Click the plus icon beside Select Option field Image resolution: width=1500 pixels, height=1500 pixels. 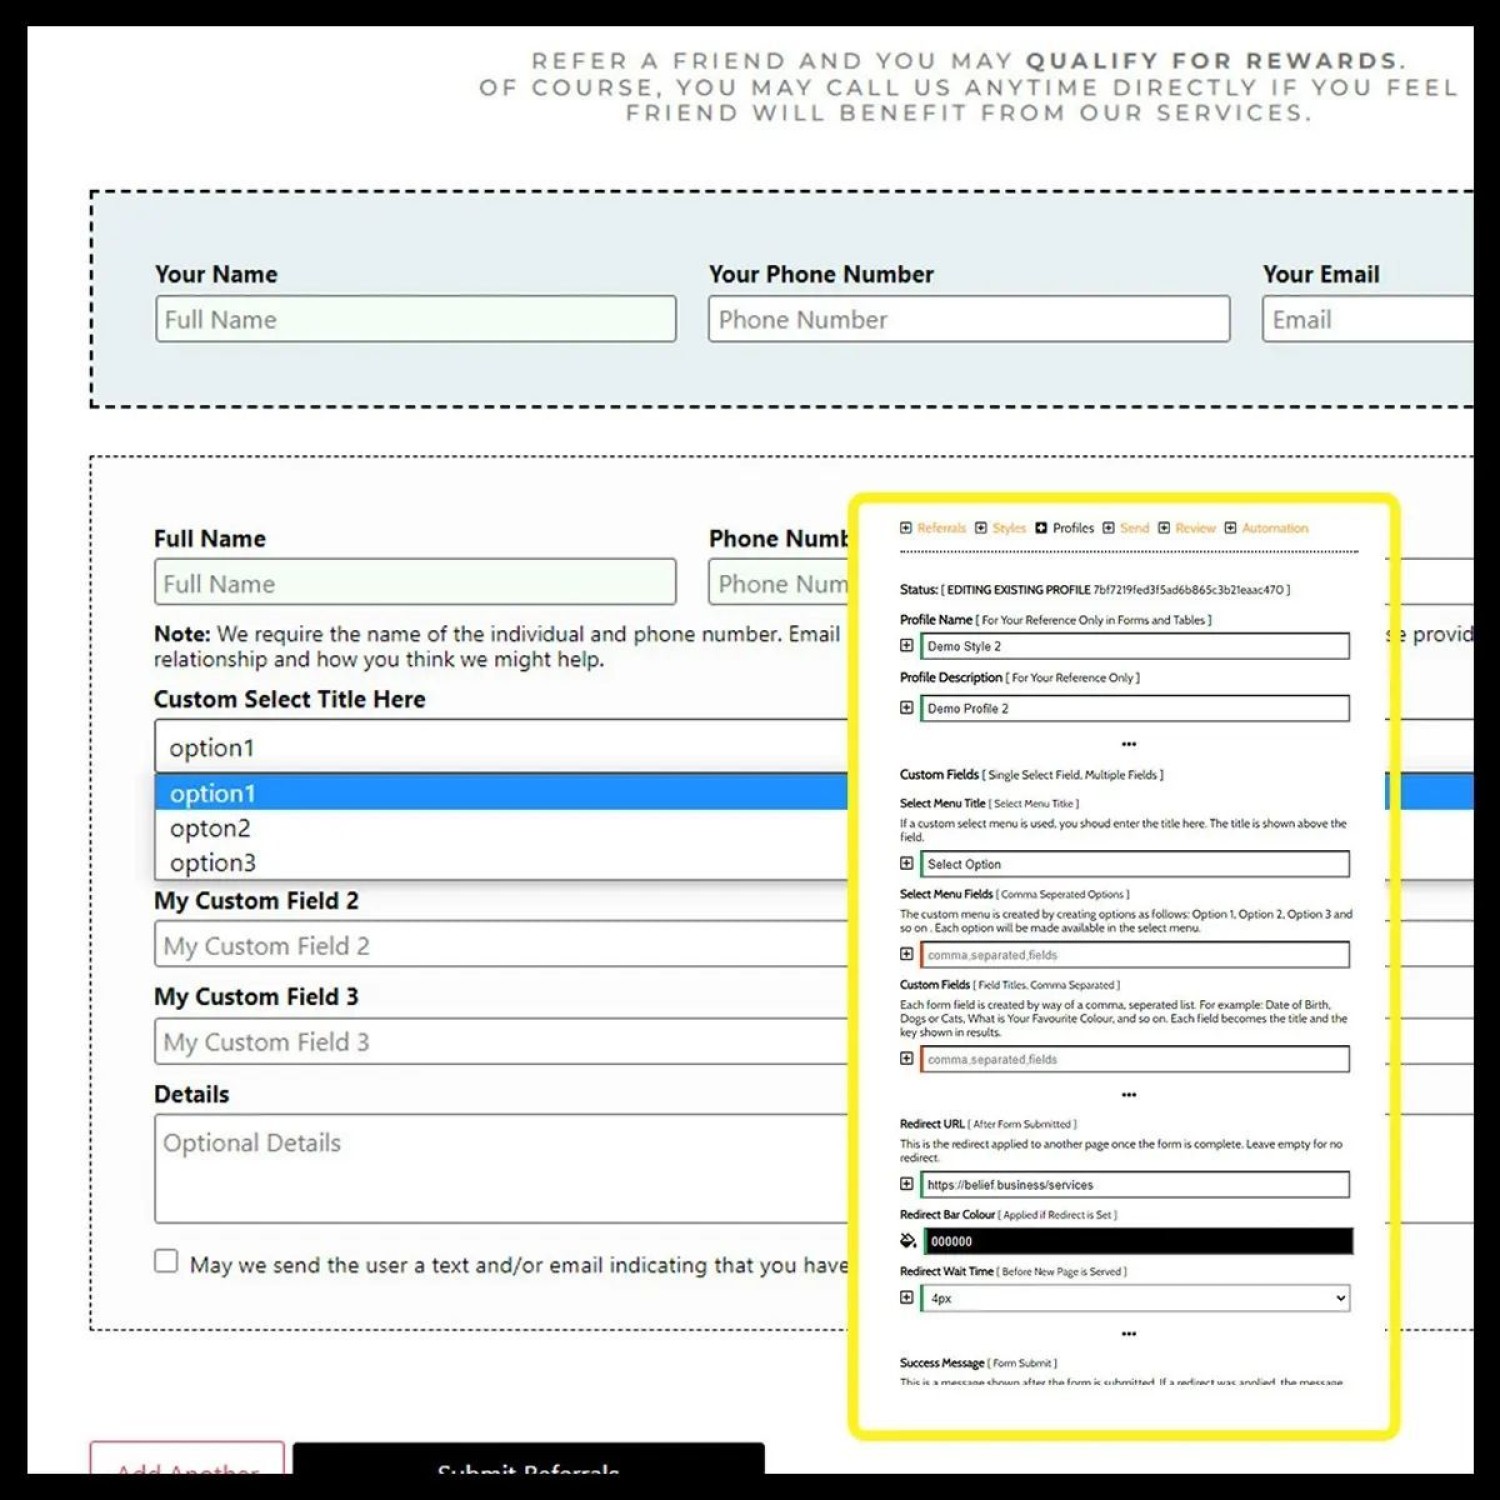pyautogui.click(x=907, y=863)
